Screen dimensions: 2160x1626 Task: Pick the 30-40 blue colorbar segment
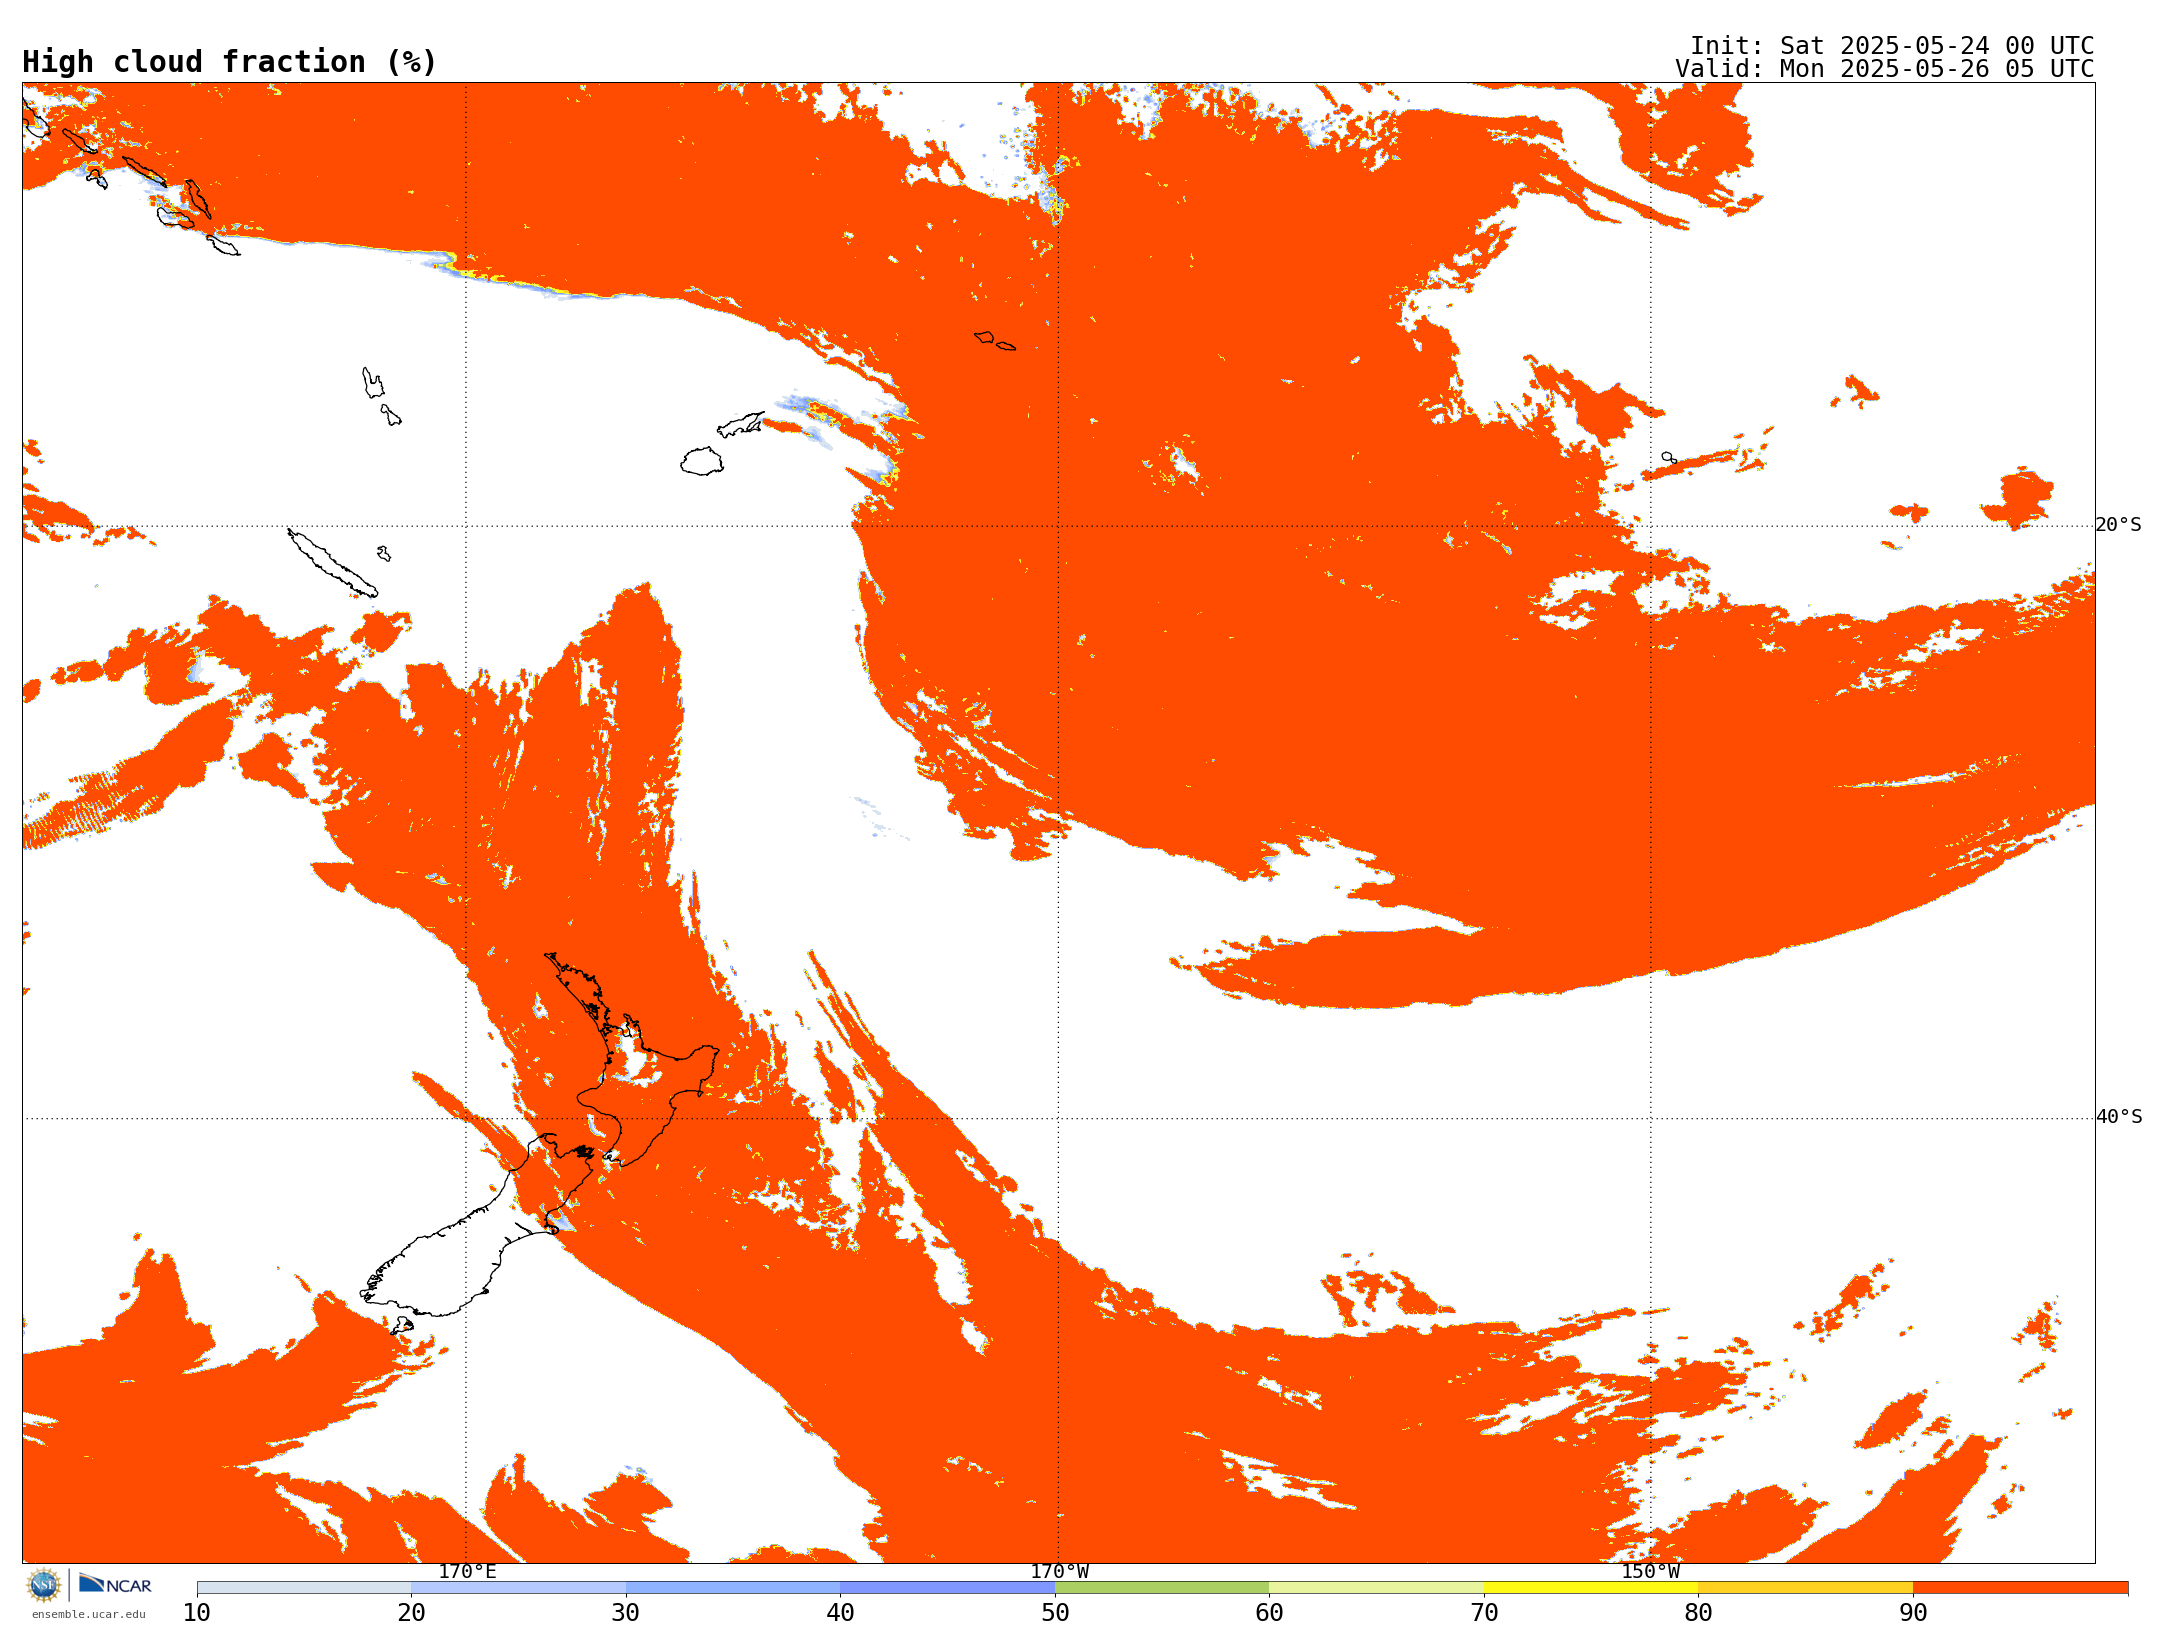[733, 1588]
